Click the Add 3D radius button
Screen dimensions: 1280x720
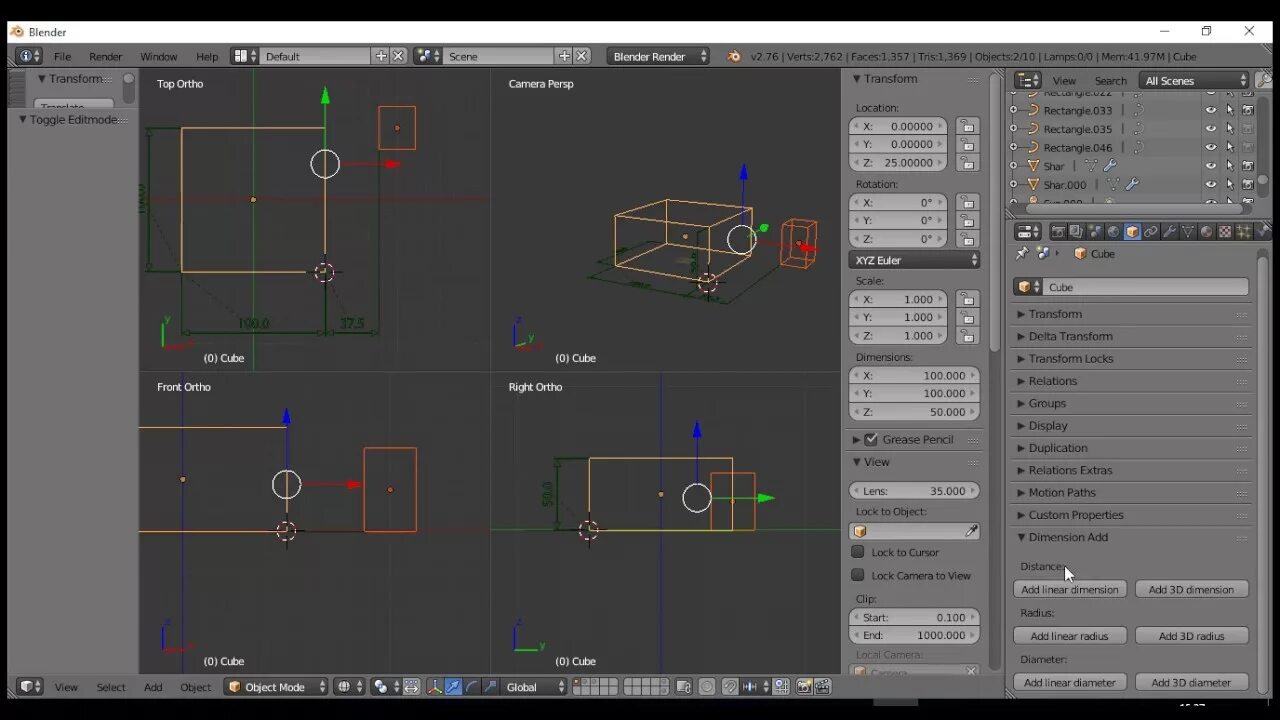tap(1191, 636)
